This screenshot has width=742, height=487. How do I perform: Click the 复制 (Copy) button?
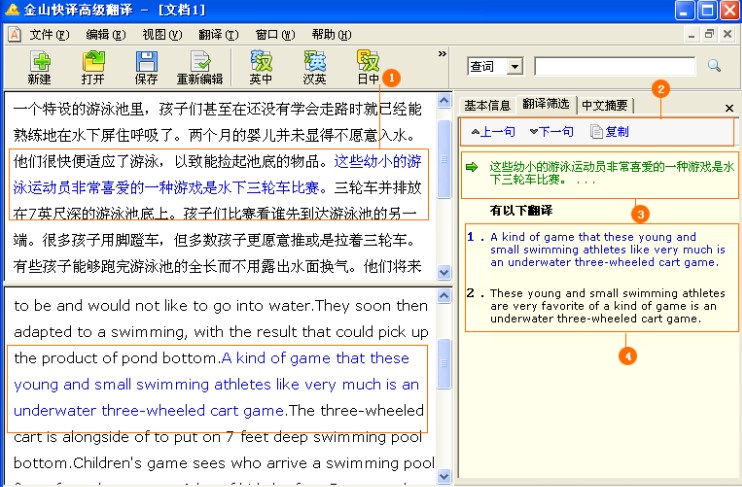click(610, 132)
